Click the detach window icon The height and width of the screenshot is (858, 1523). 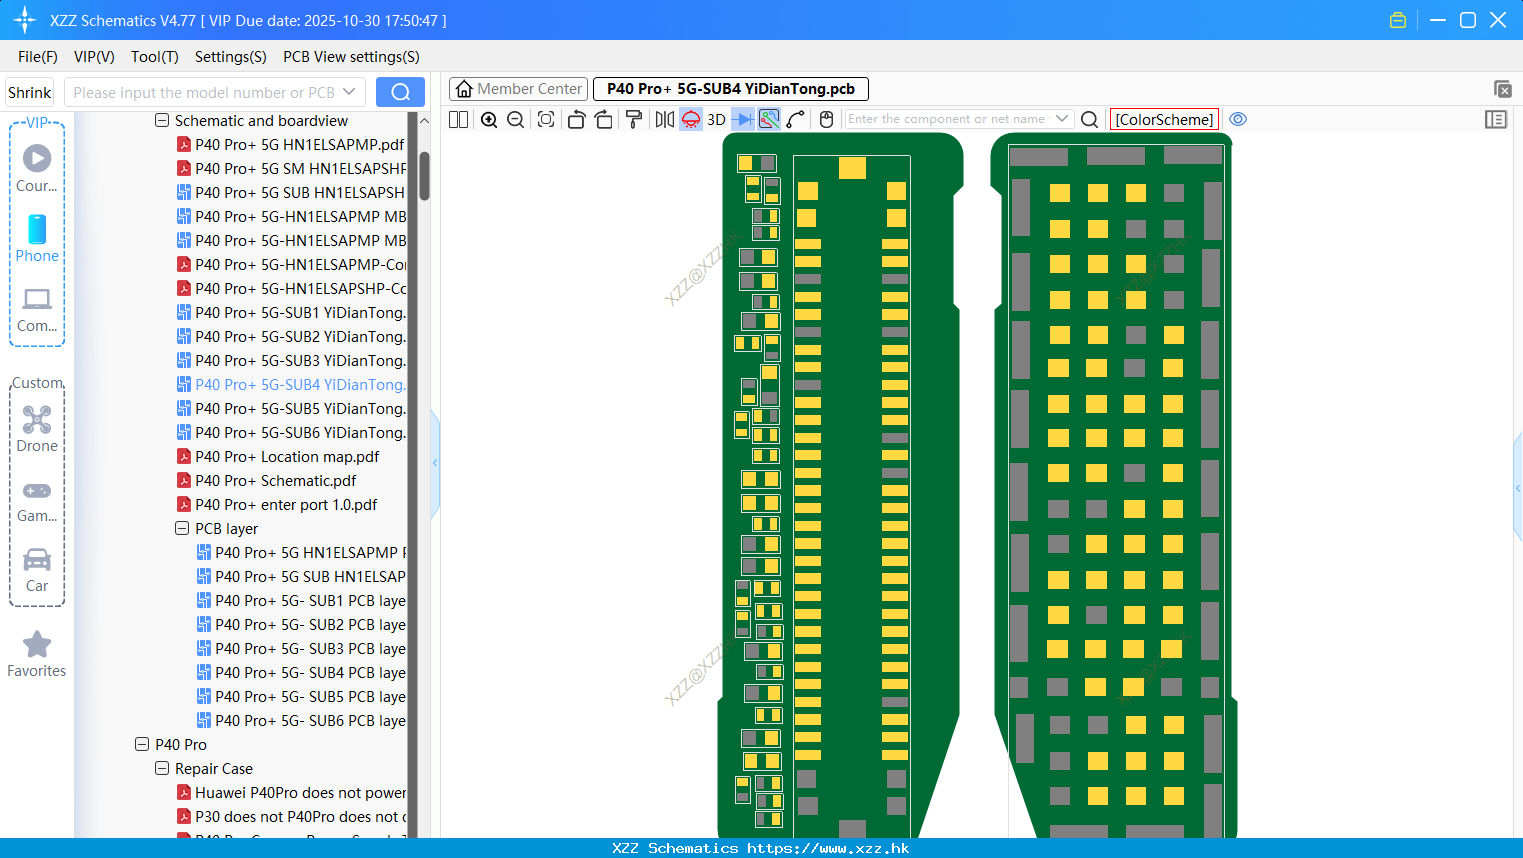coord(1502,89)
